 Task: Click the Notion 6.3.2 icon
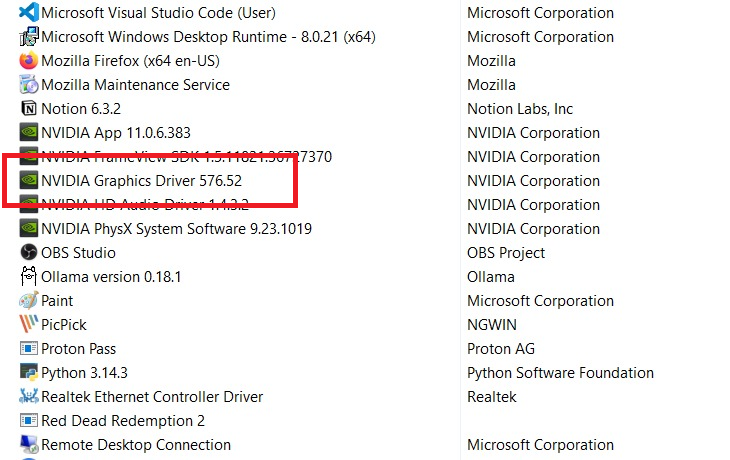(x=28, y=109)
